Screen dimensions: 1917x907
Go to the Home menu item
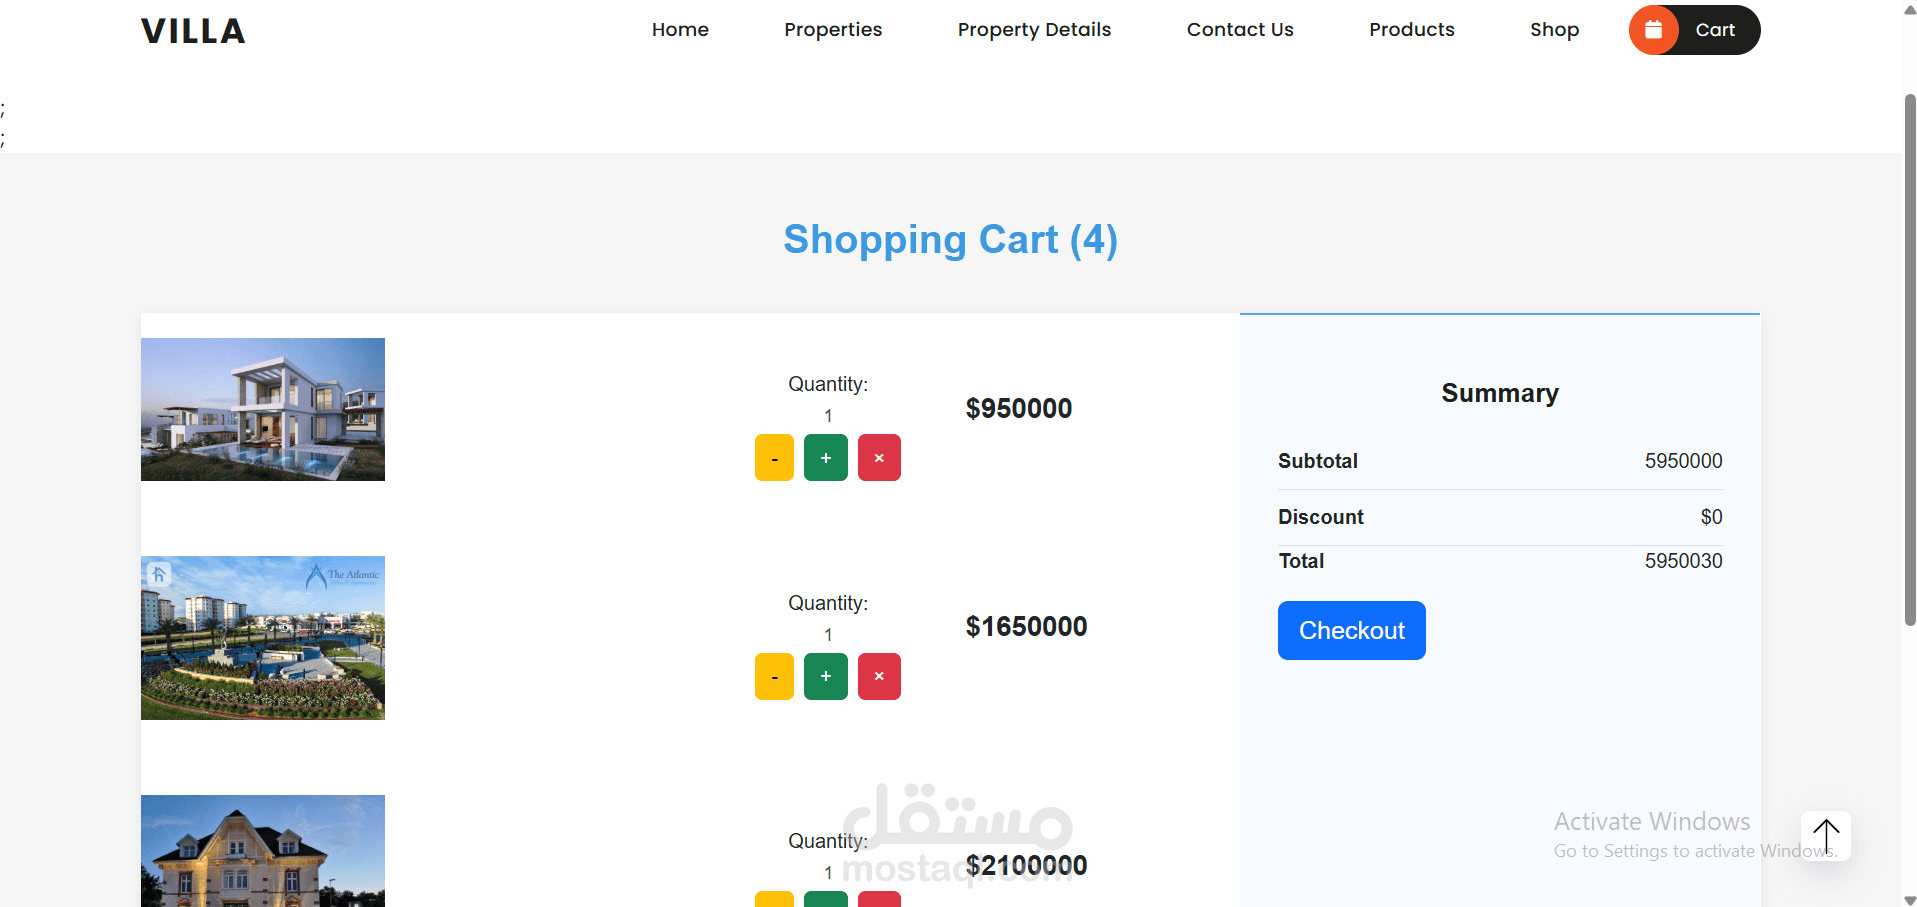680,30
